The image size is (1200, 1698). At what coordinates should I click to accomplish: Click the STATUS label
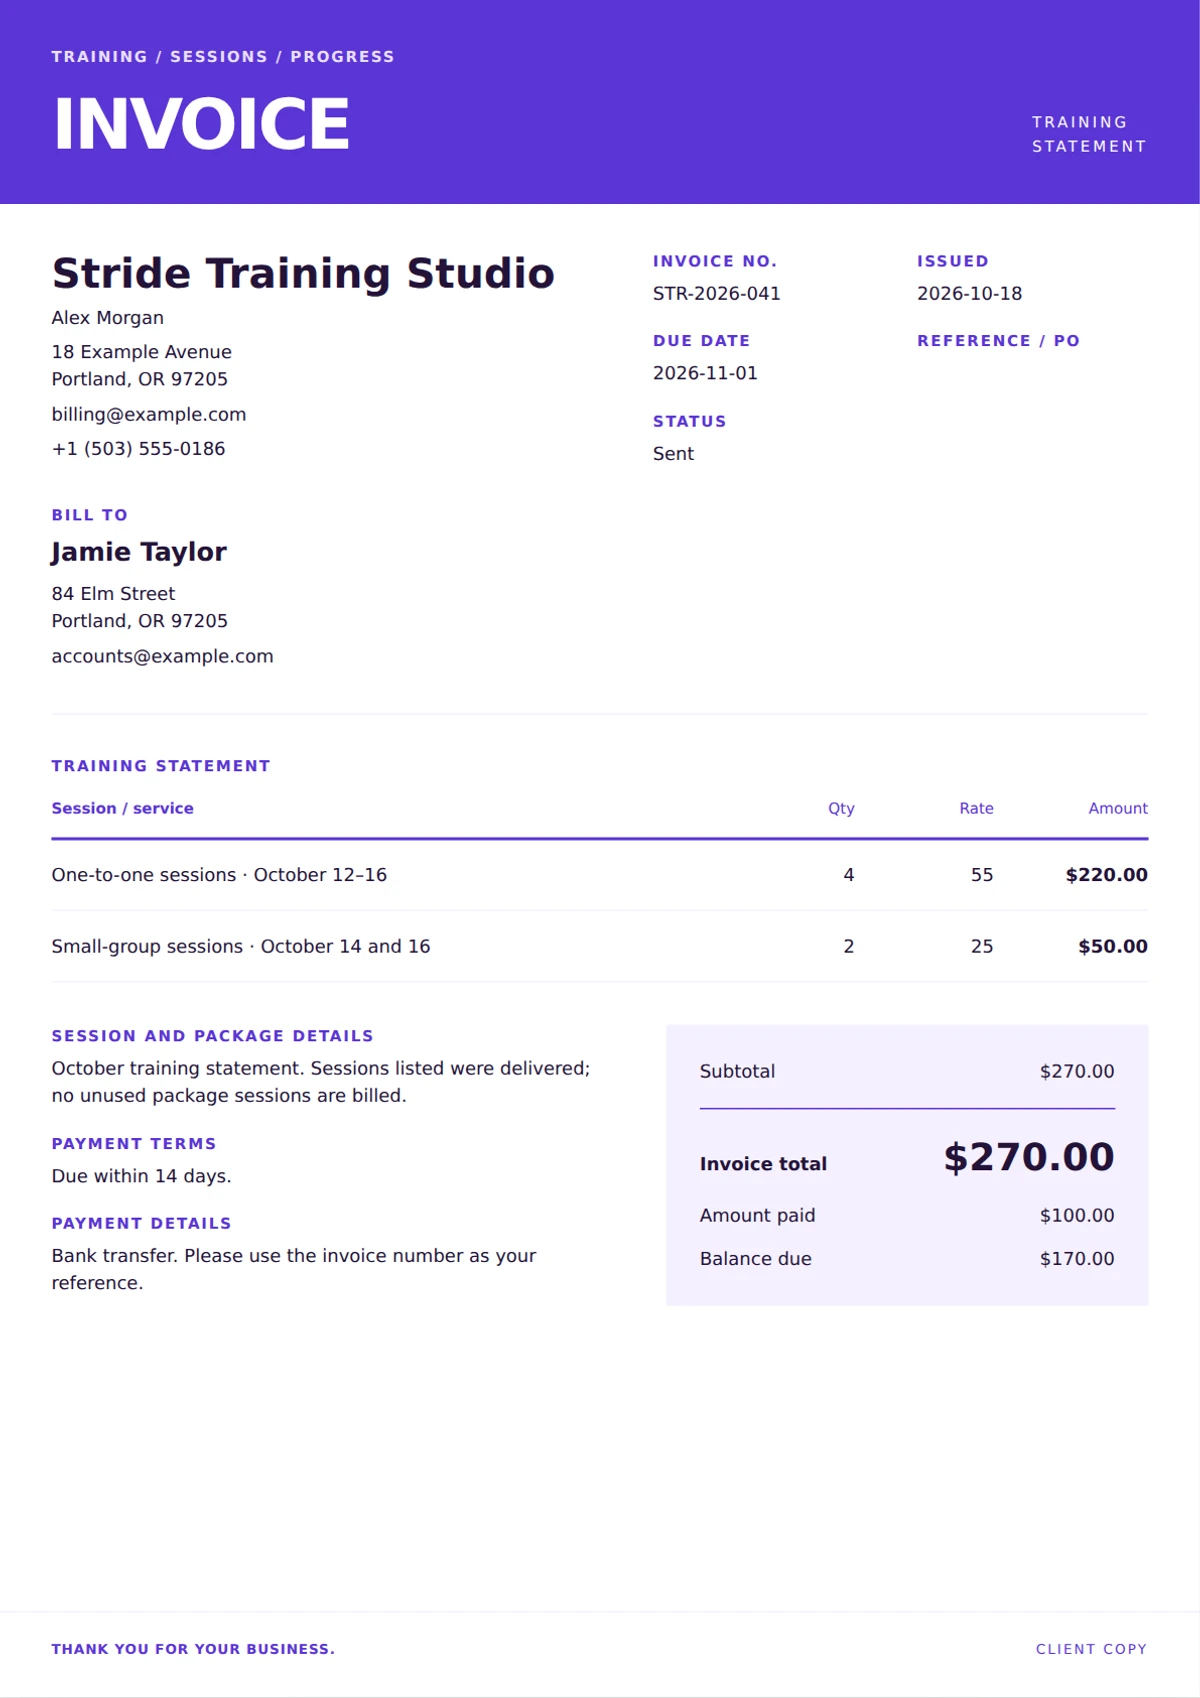690,421
